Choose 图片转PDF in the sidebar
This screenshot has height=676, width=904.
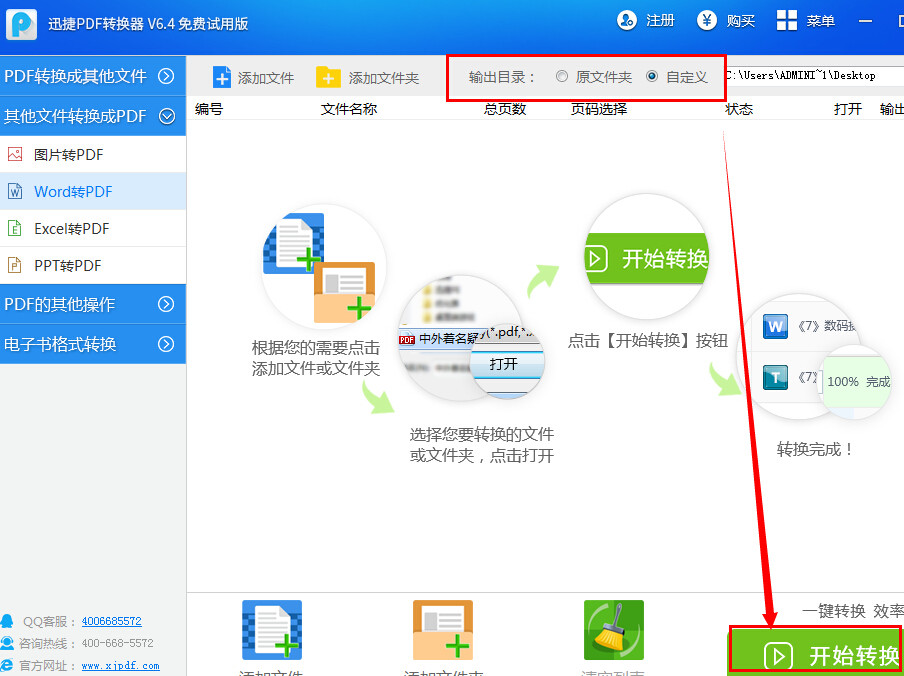[x=93, y=154]
